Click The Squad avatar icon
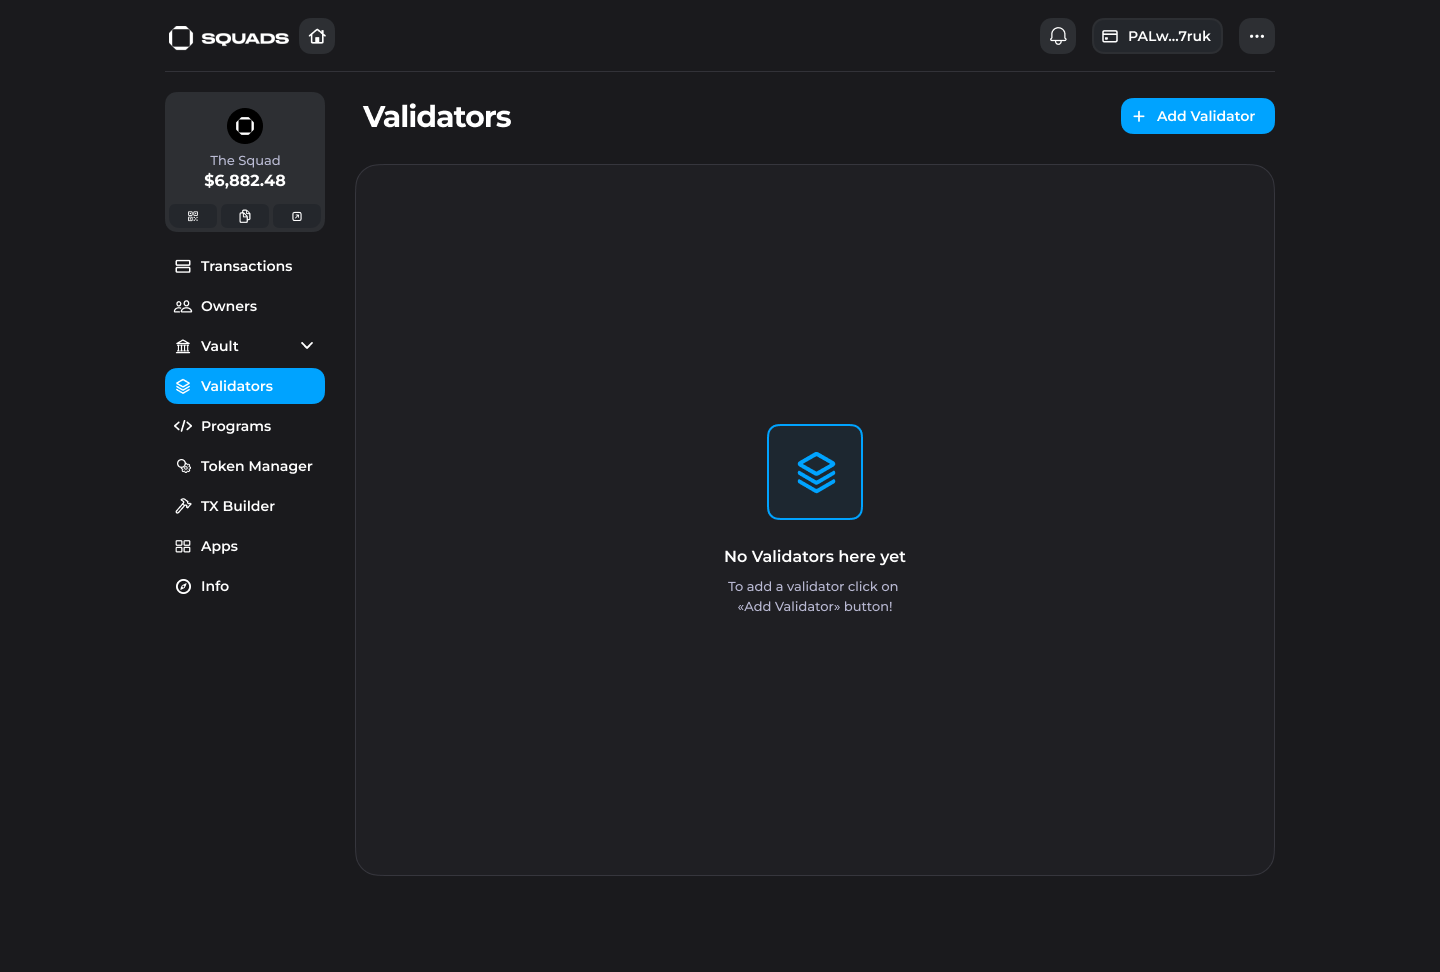 click(245, 126)
